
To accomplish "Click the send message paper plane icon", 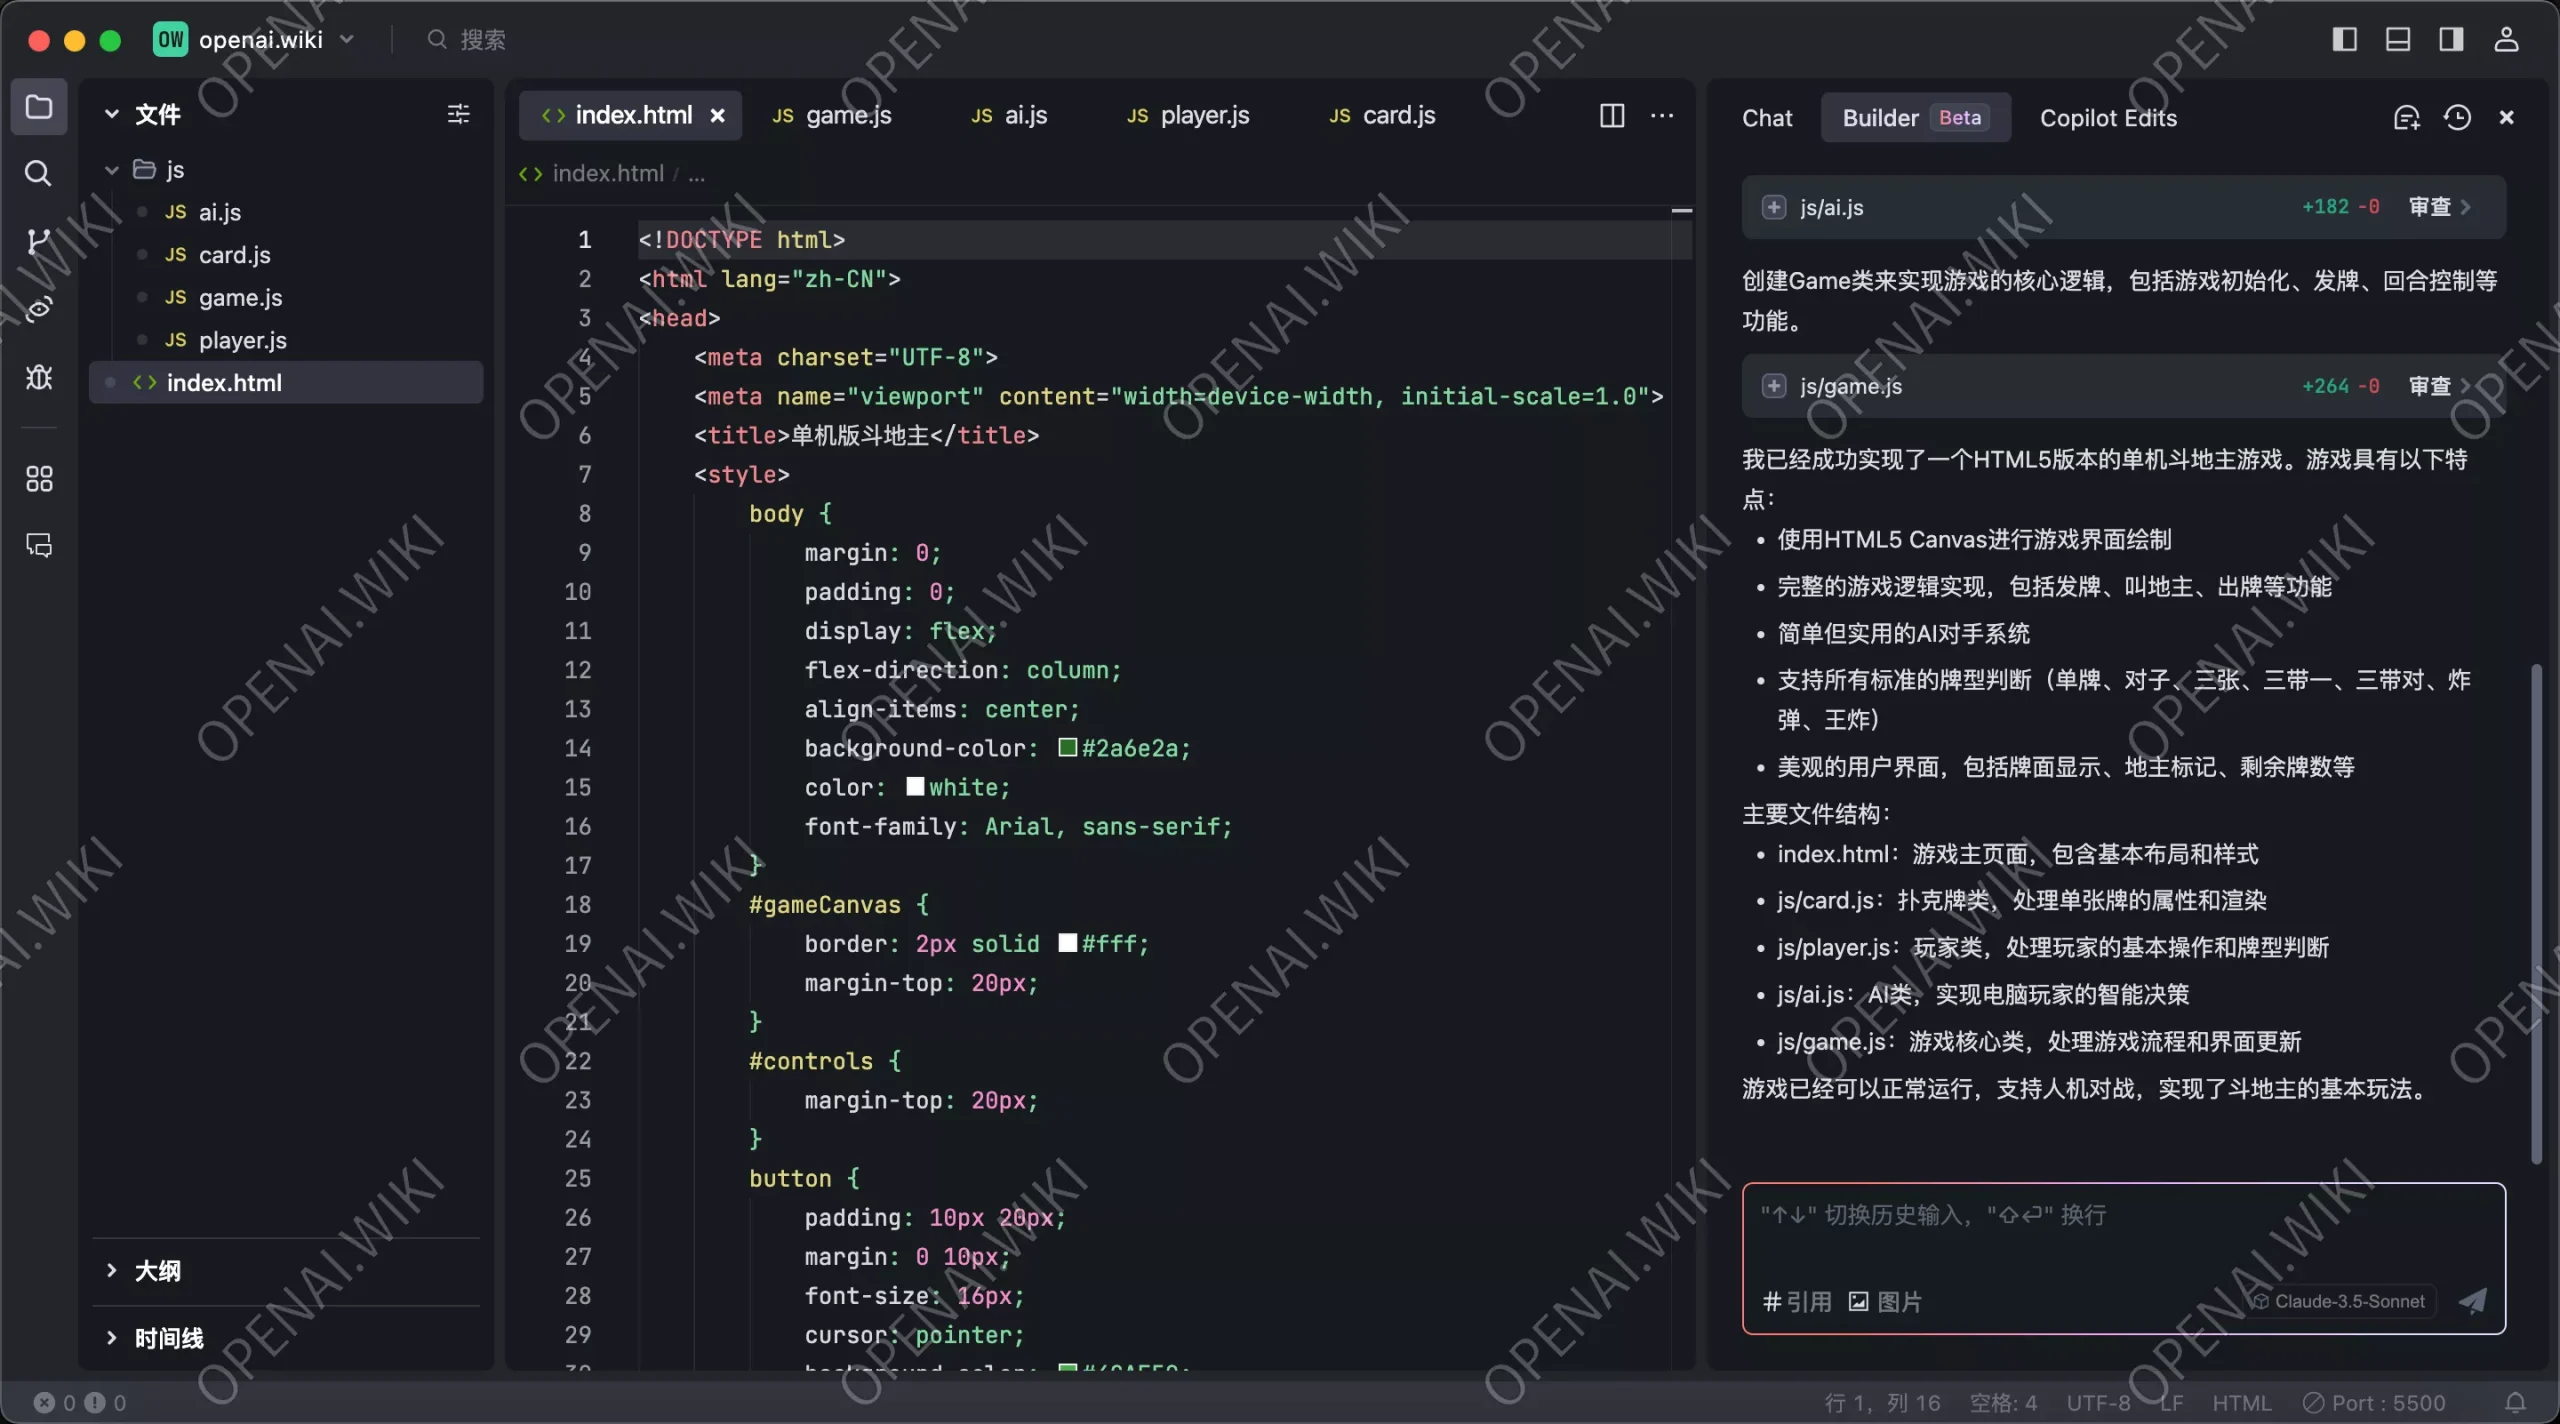I will click(2473, 1300).
